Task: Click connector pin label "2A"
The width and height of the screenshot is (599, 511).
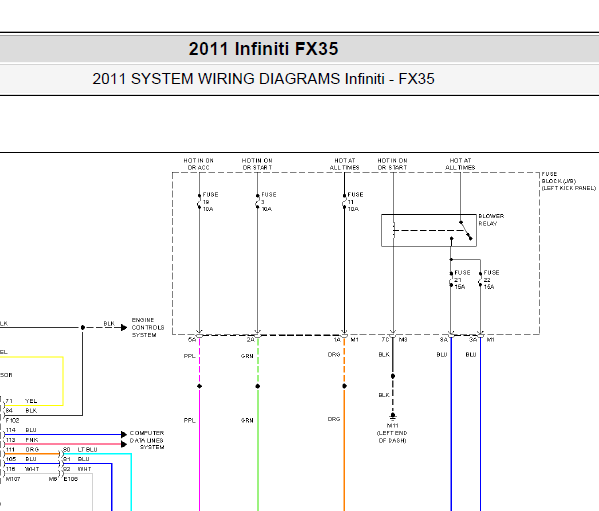Action: 250,340
